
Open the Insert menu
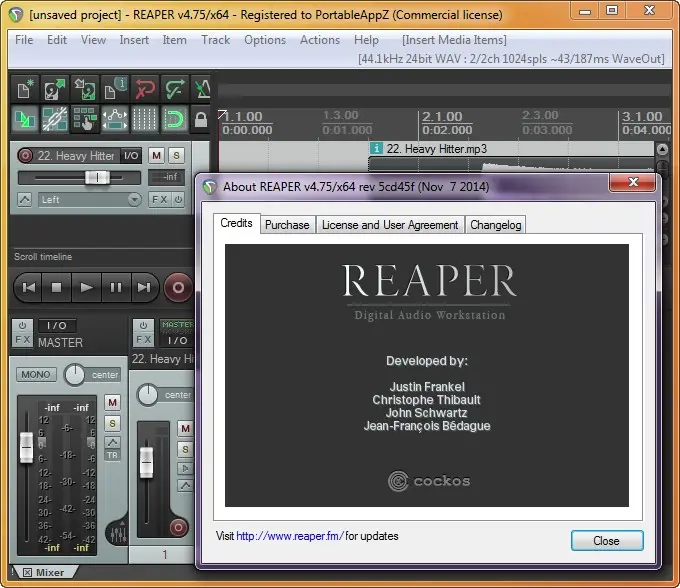click(x=134, y=40)
